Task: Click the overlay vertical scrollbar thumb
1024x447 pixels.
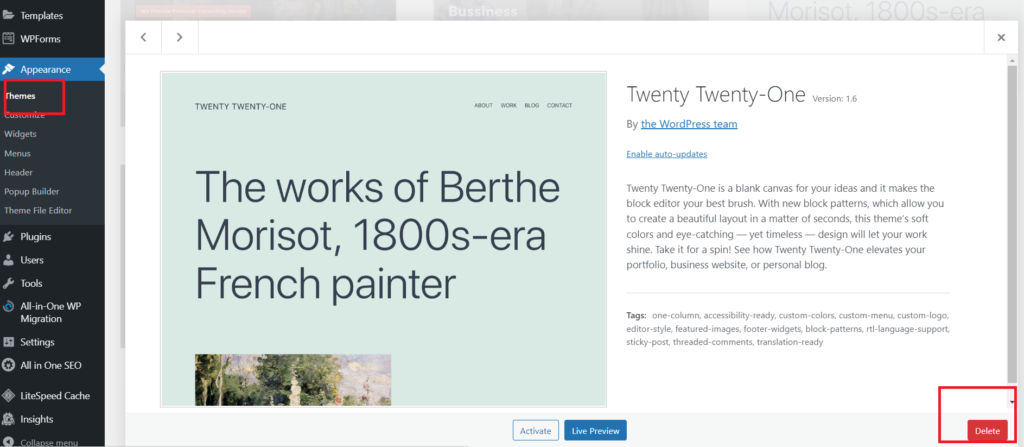Action: (1012, 224)
